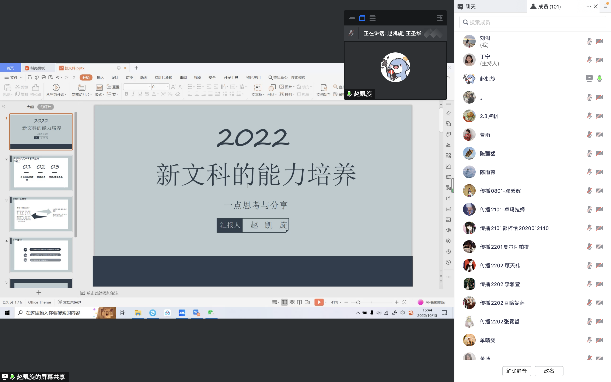611x382 pixels.
Task: Select the highlighted Start ribbon tab
Action: pyautogui.click(x=86, y=78)
